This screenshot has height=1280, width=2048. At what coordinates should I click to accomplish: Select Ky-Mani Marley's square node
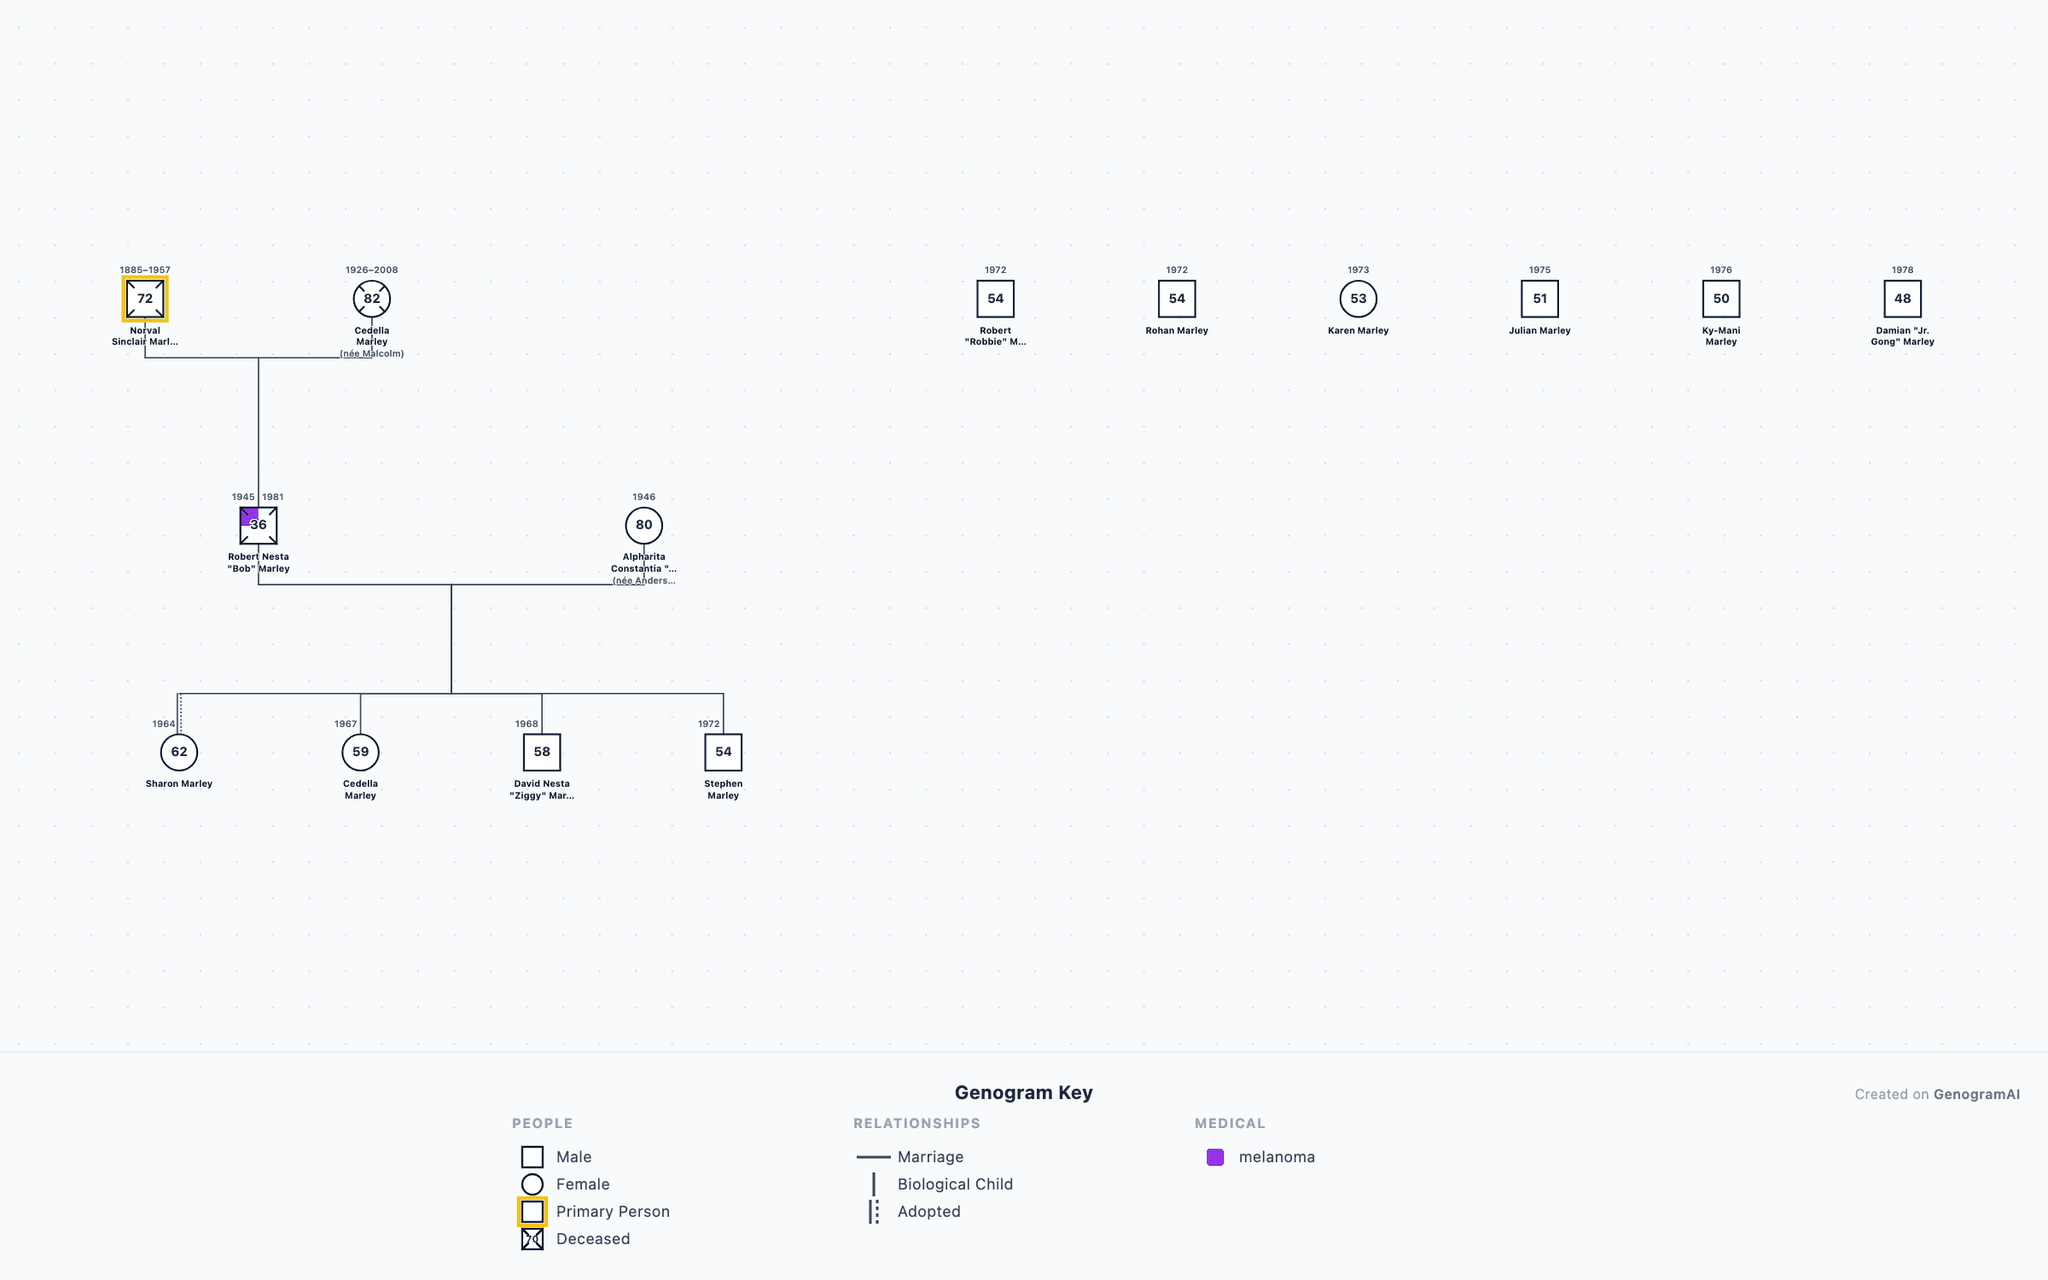click(1721, 299)
